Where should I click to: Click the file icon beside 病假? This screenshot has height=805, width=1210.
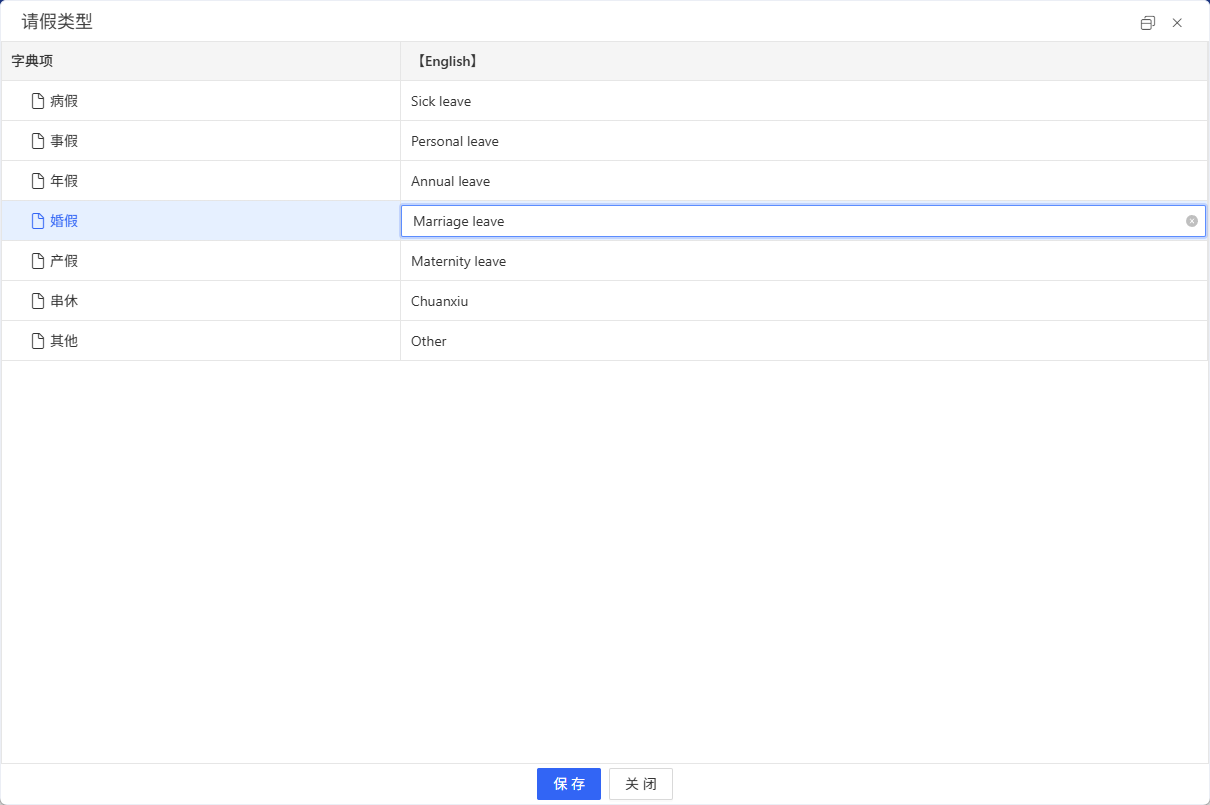click(x=38, y=101)
